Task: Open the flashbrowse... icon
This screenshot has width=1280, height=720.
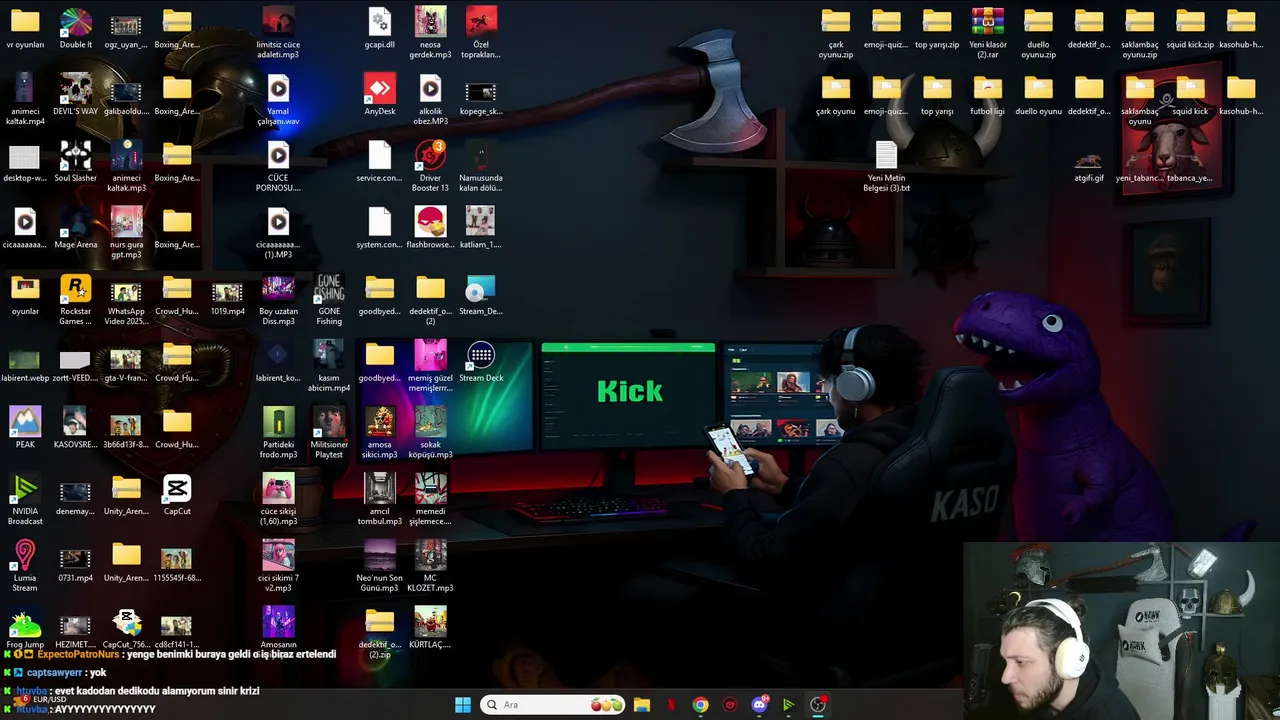Action: (430, 229)
